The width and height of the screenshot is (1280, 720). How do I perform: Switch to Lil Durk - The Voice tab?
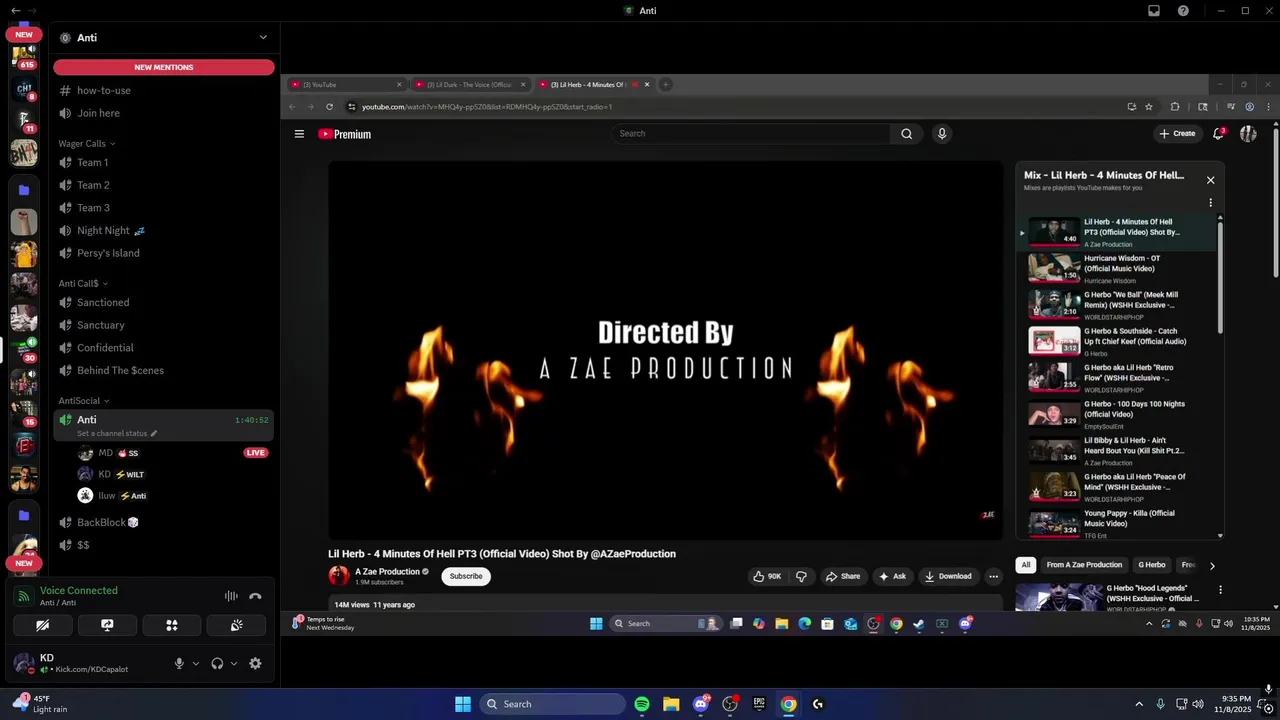470,85
